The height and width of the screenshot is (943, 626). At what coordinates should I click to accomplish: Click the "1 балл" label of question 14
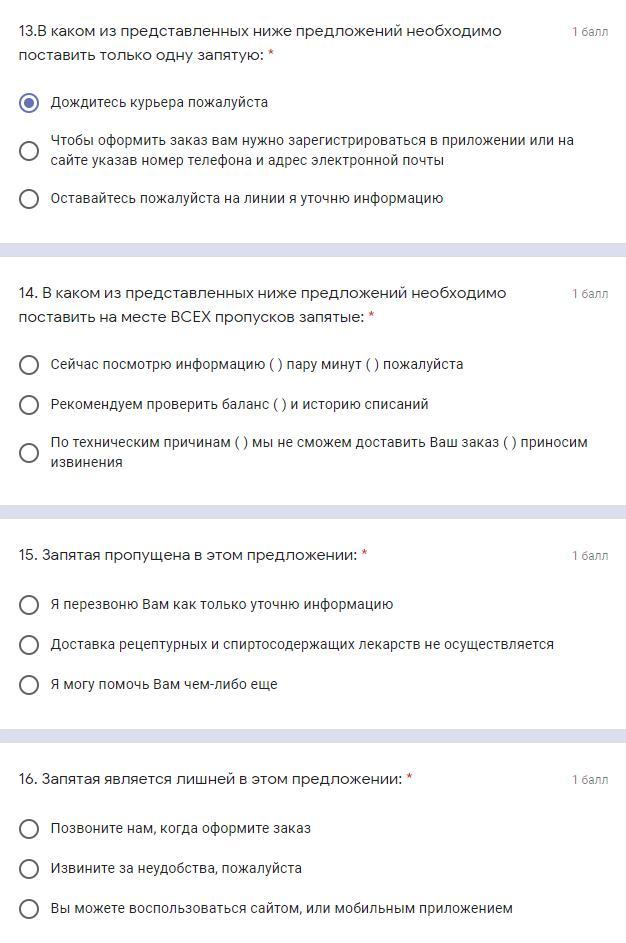589,294
